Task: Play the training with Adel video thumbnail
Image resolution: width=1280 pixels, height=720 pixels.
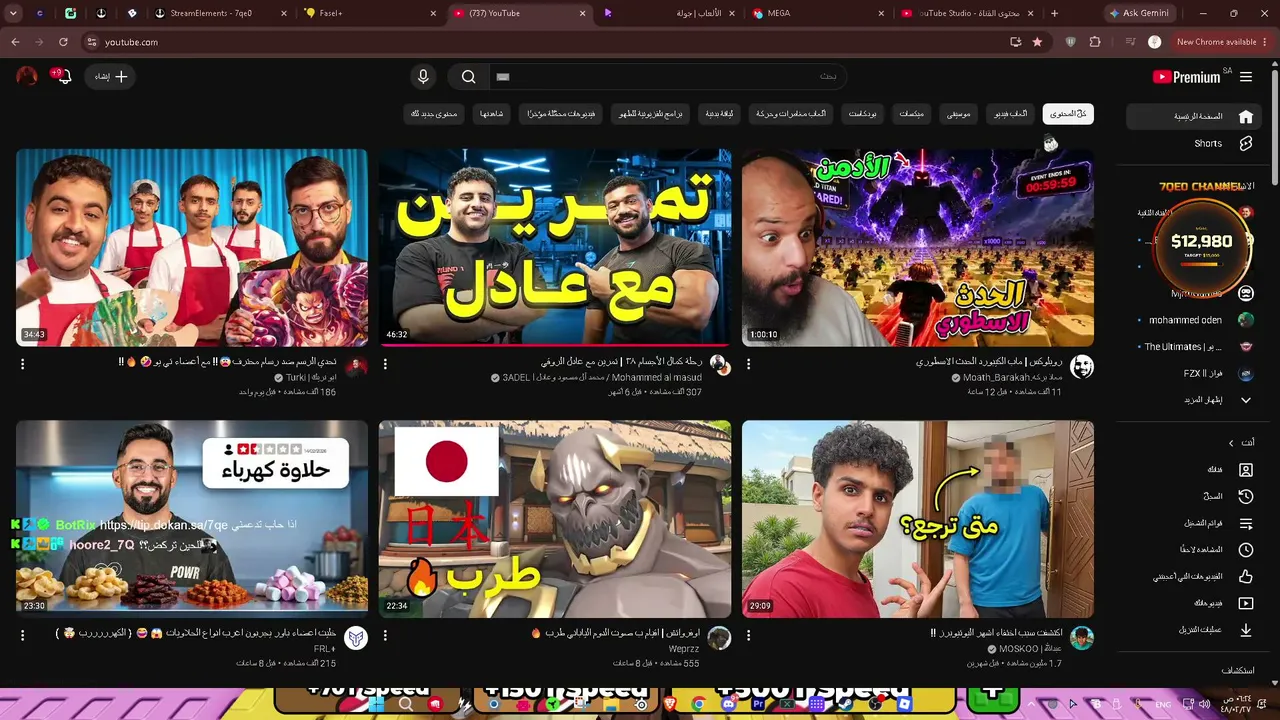Action: pos(555,248)
